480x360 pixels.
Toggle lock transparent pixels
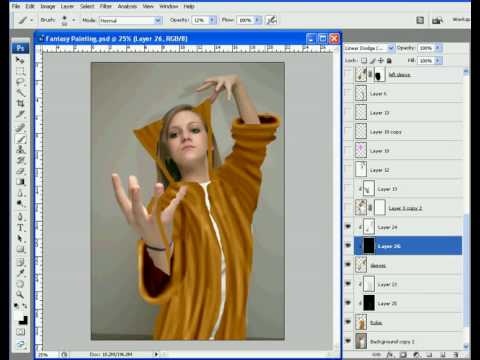click(x=364, y=61)
